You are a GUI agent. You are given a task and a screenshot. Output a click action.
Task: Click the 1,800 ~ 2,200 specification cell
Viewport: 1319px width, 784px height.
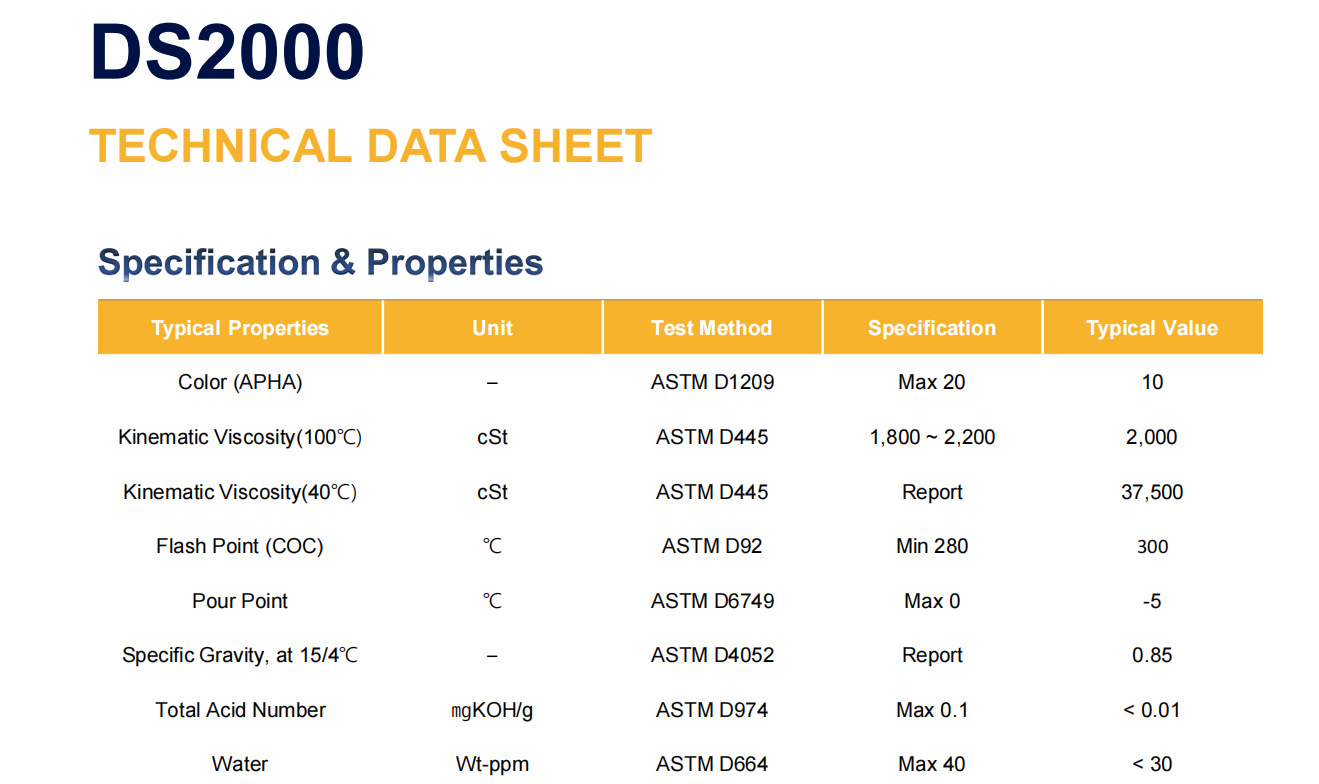(x=932, y=437)
